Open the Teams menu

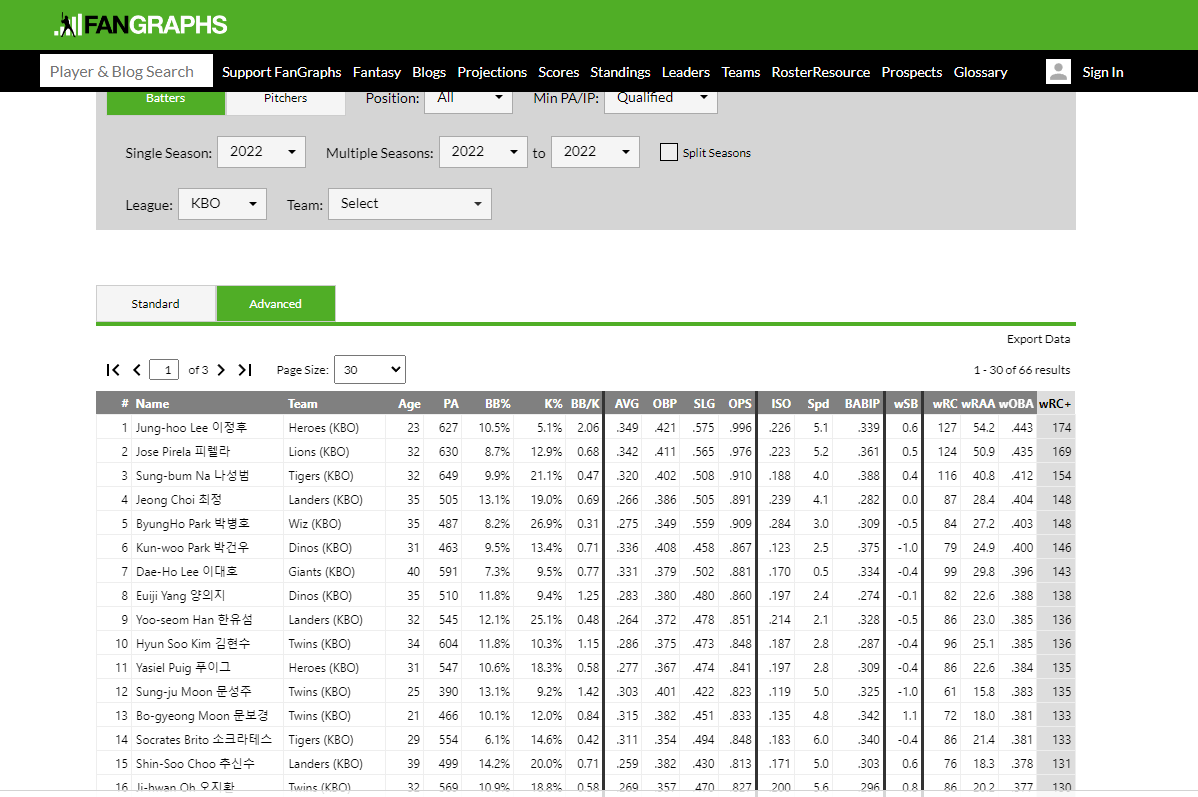(x=741, y=72)
